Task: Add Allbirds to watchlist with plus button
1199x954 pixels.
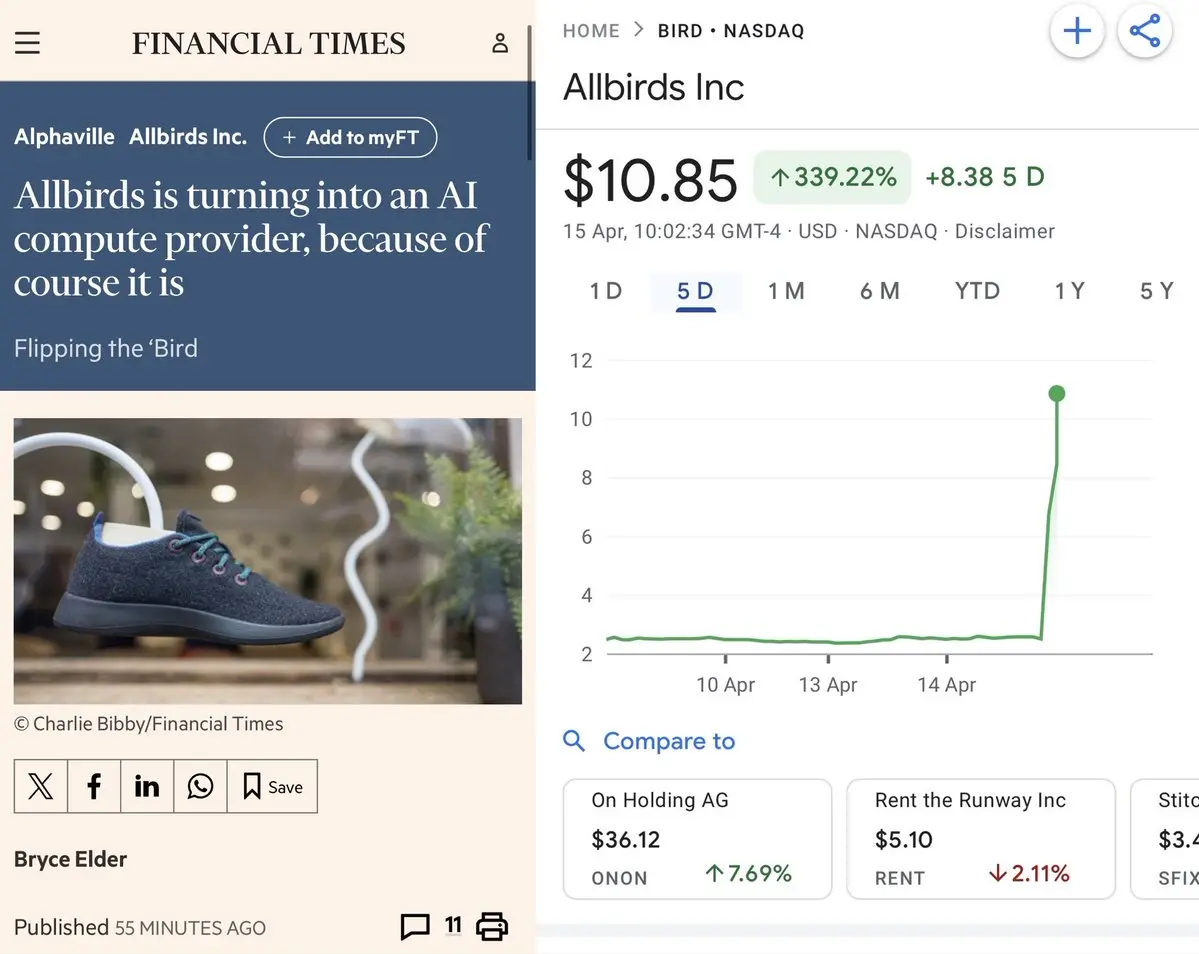Action: tap(1076, 31)
